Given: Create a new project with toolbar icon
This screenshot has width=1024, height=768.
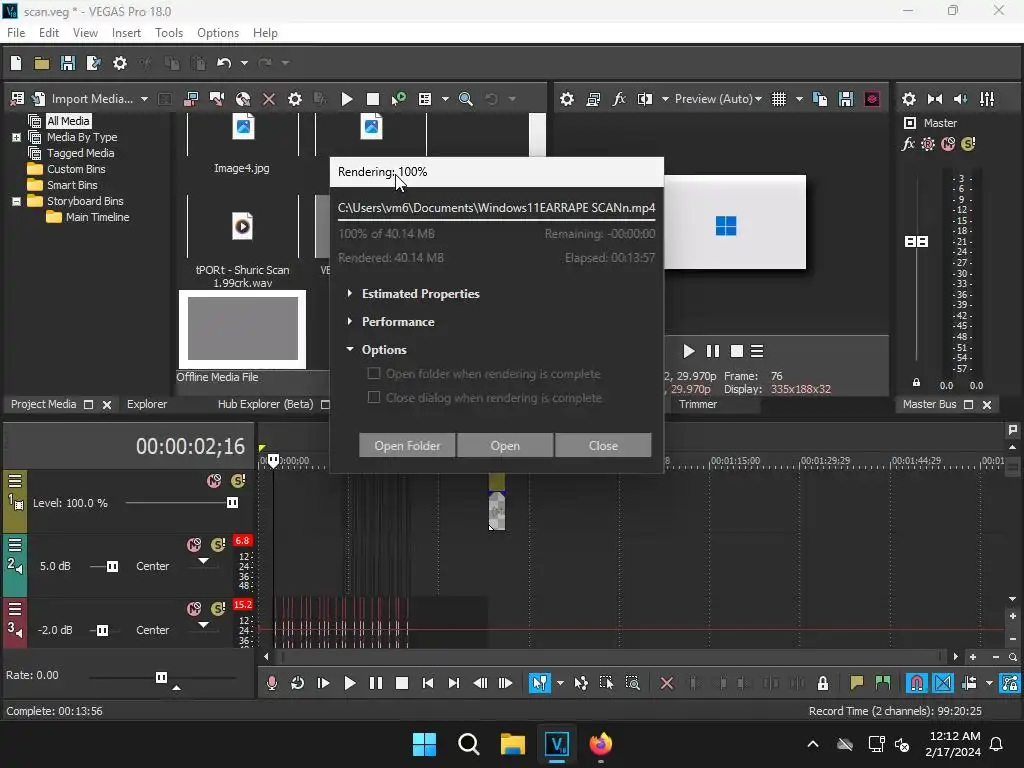Looking at the screenshot, I should click(x=16, y=63).
